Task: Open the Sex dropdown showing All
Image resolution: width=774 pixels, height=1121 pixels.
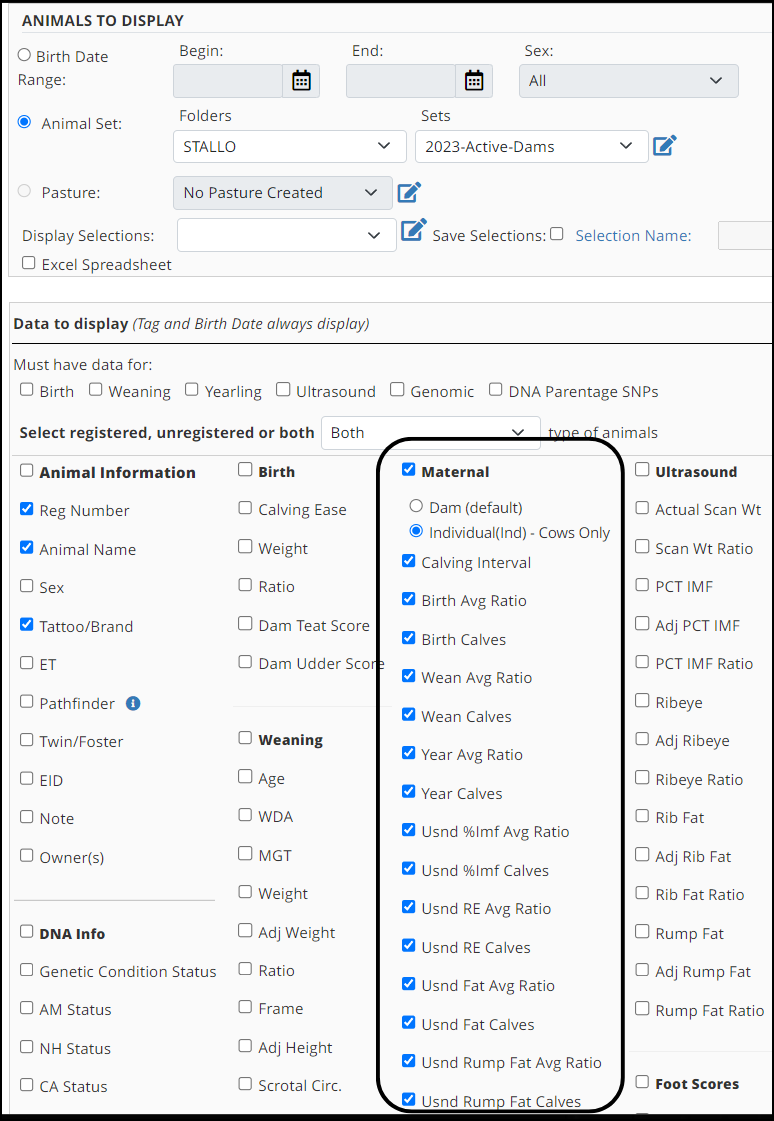Action: point(629,81)
